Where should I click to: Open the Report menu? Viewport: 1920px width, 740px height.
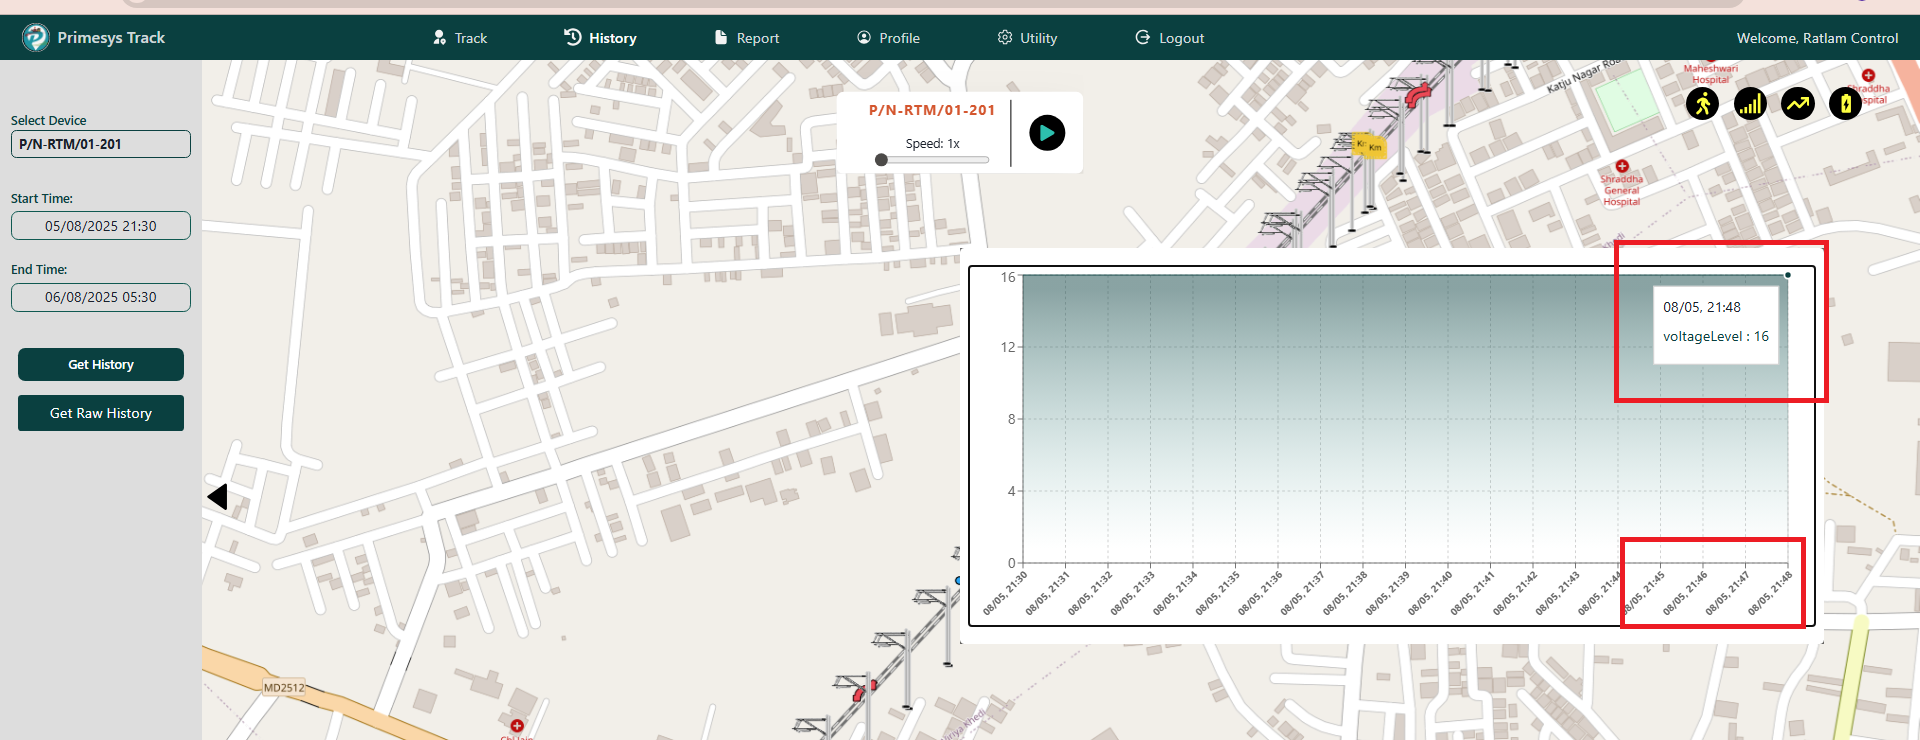746,38
